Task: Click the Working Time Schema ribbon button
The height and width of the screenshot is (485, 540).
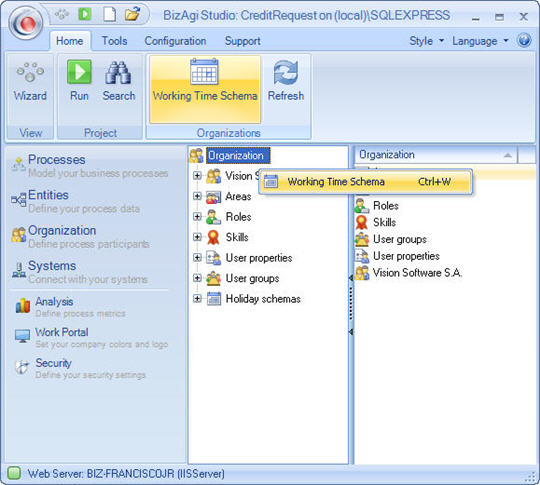Action: pos(205,89)
